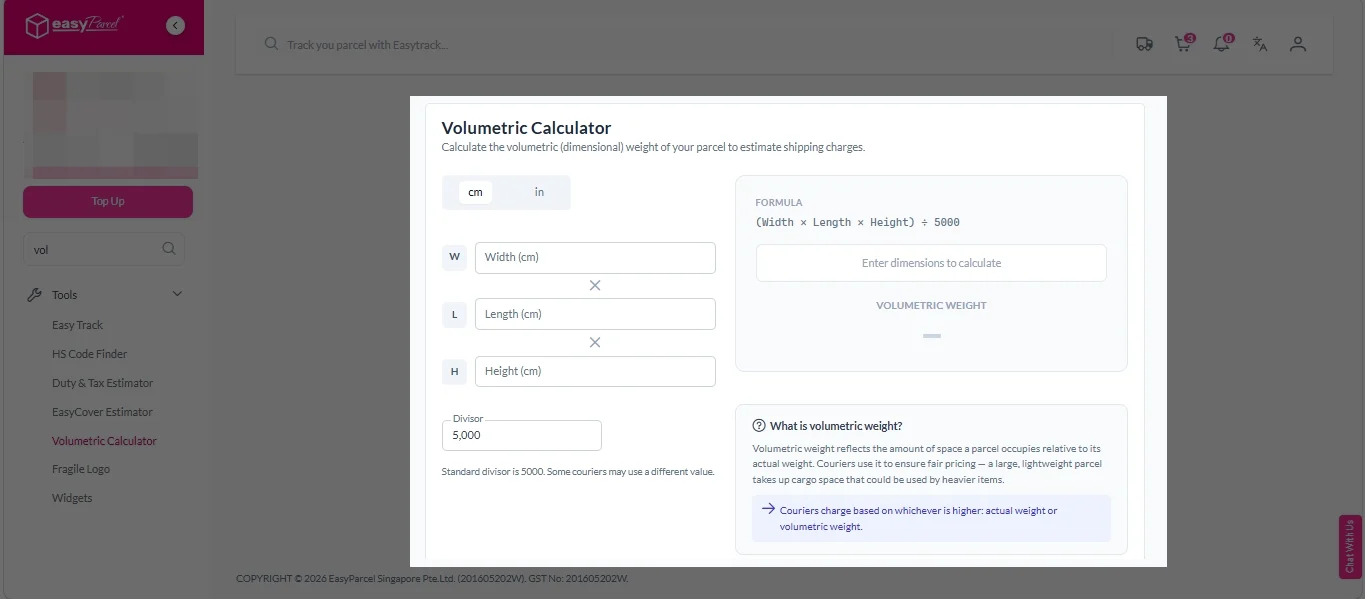
Task: Click the Divisor input field
Action: click(521, 435)
